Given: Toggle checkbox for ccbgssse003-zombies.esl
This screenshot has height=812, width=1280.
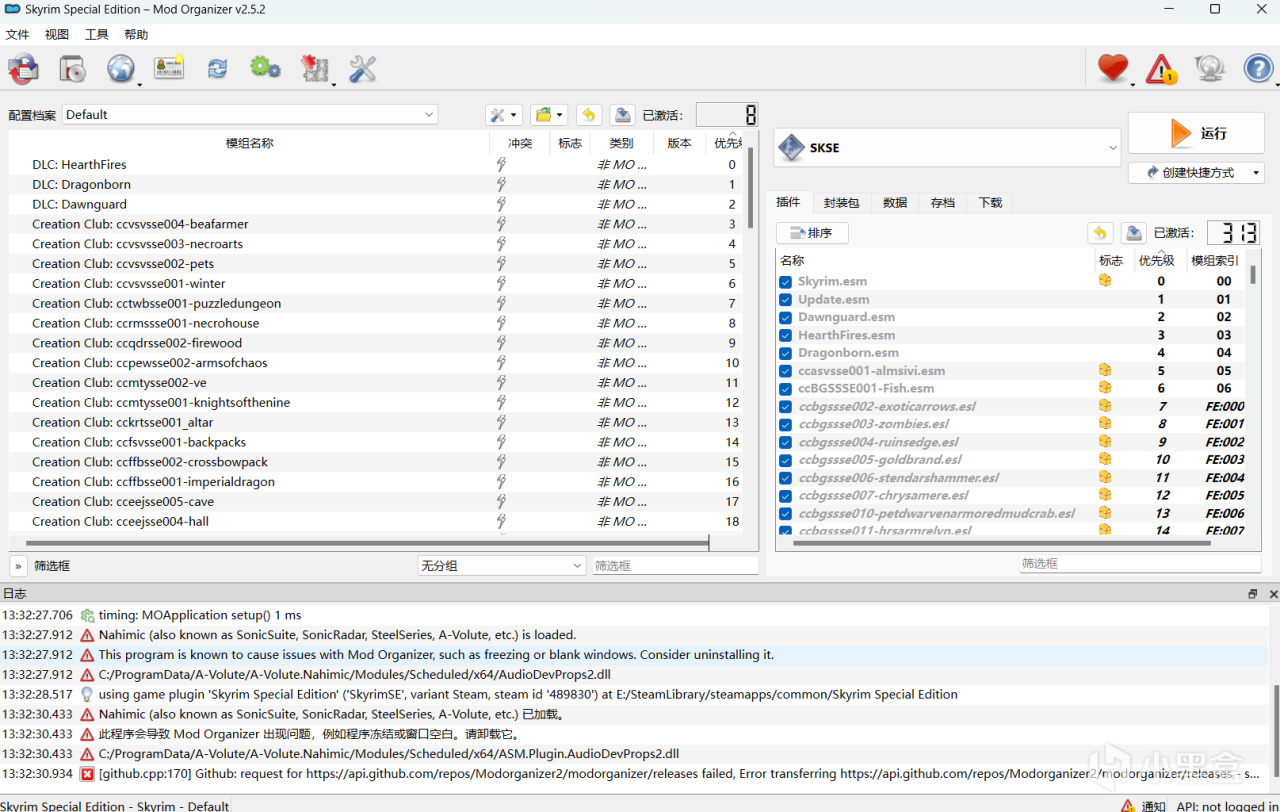Looking at the screenshot, I should [786, 425].
